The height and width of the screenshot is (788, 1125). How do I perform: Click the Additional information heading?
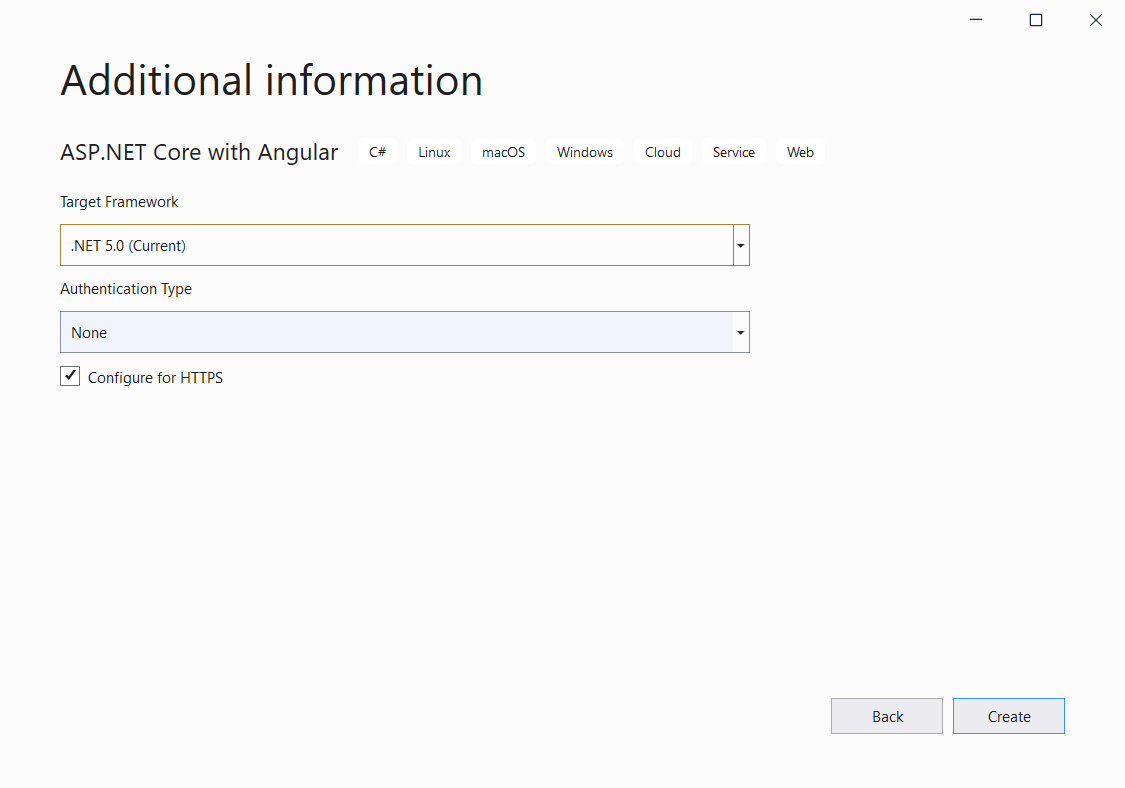pos(271,81)
